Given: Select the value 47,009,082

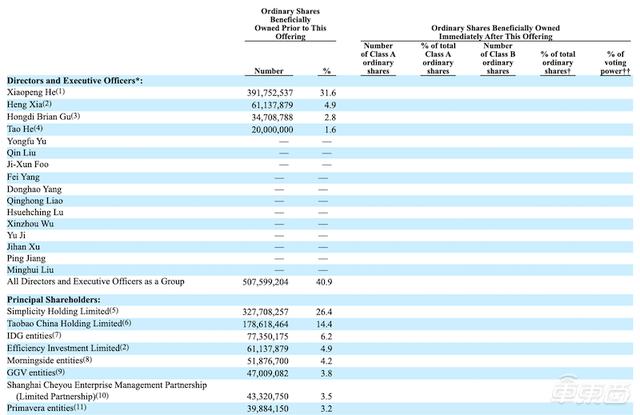Looking at the screenshot, I should tap(268, 373).
